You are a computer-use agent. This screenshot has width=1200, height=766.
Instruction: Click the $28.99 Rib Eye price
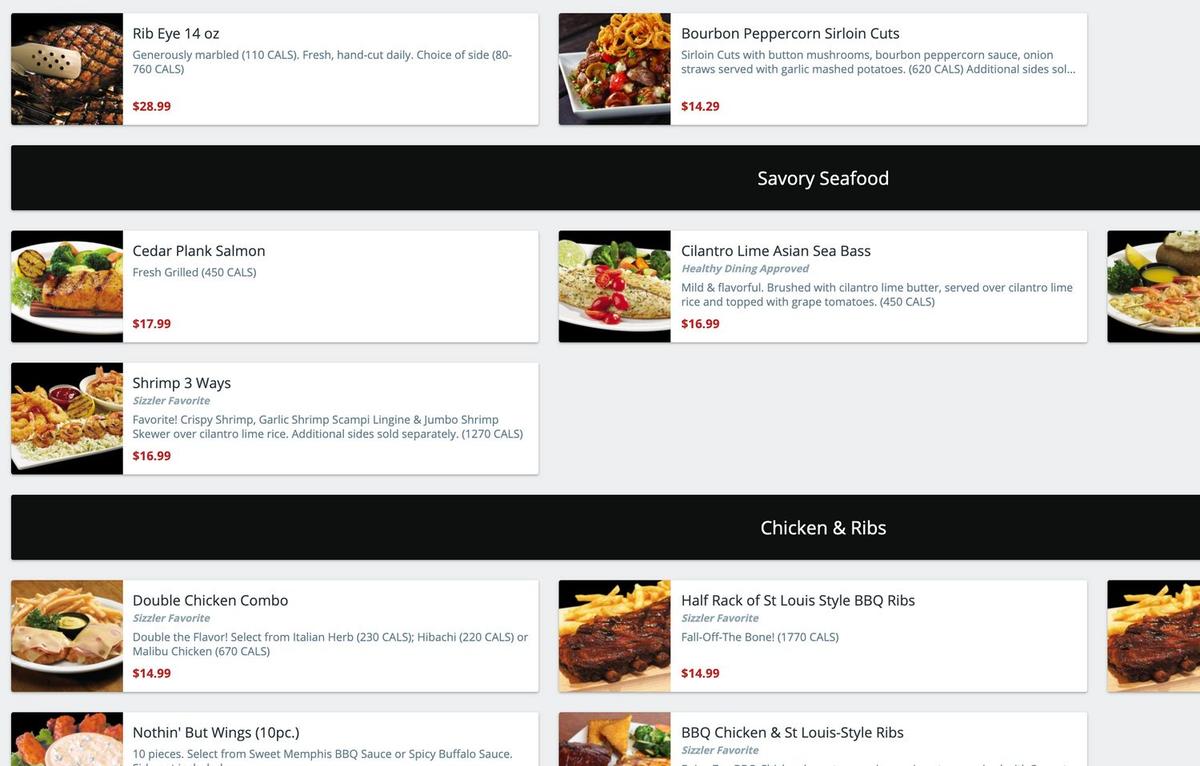pos(152,106)
